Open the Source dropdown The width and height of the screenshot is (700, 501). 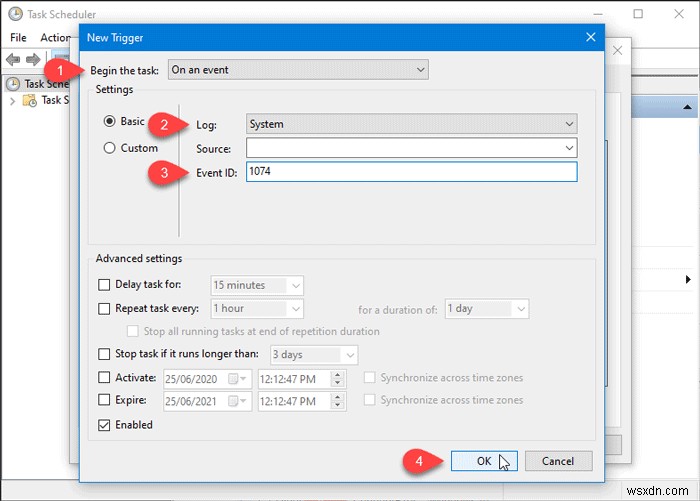(411, 148)
